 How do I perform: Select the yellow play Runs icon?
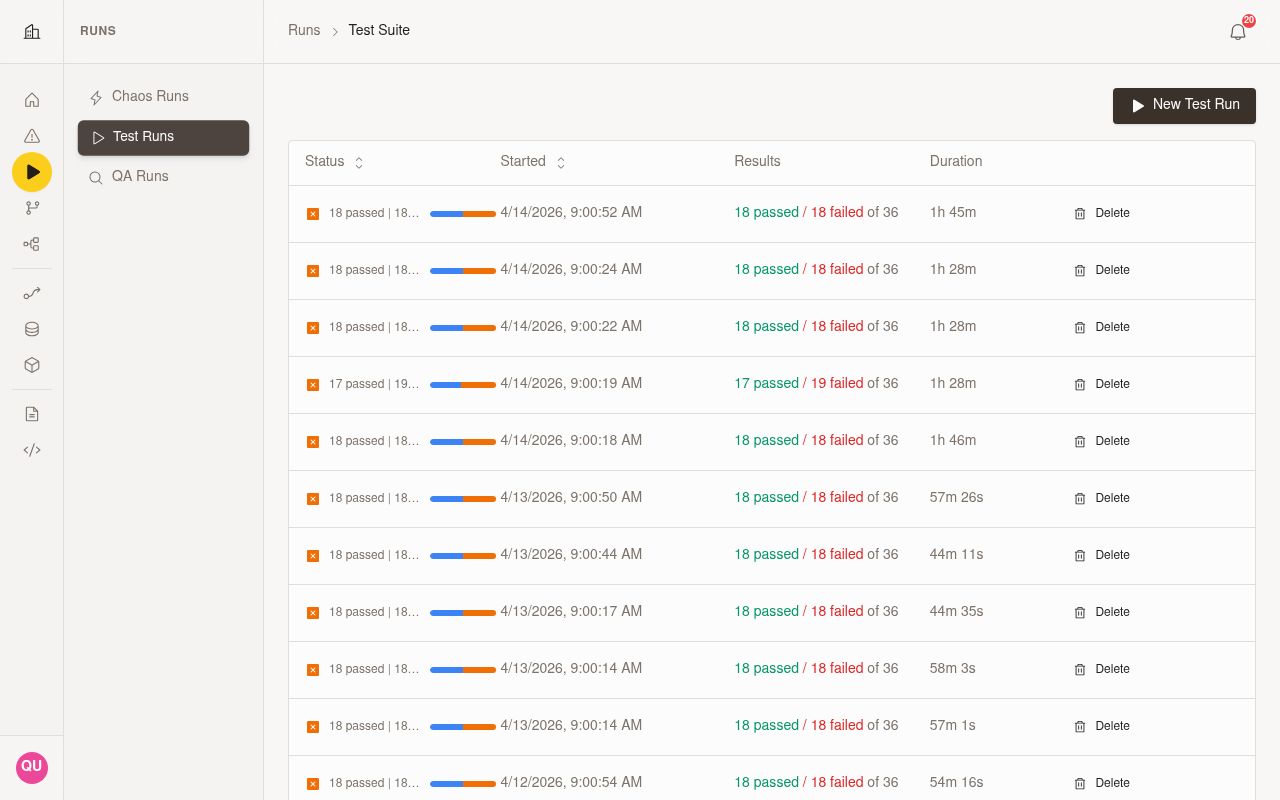32,172
